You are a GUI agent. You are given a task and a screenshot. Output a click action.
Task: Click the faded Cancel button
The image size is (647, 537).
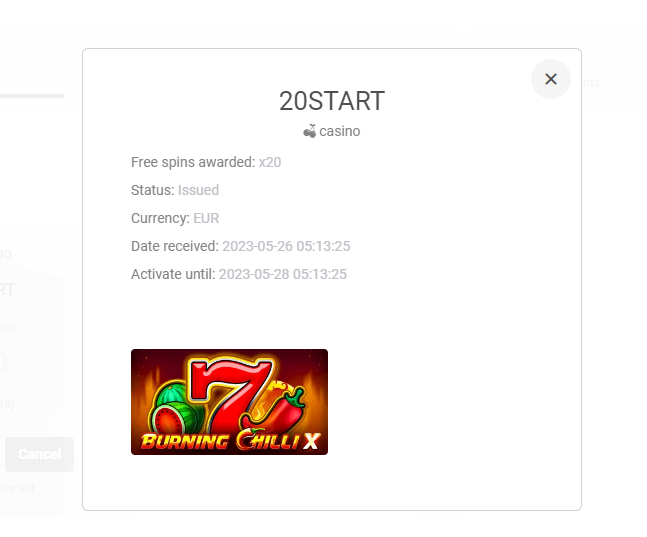coord(40,454)
